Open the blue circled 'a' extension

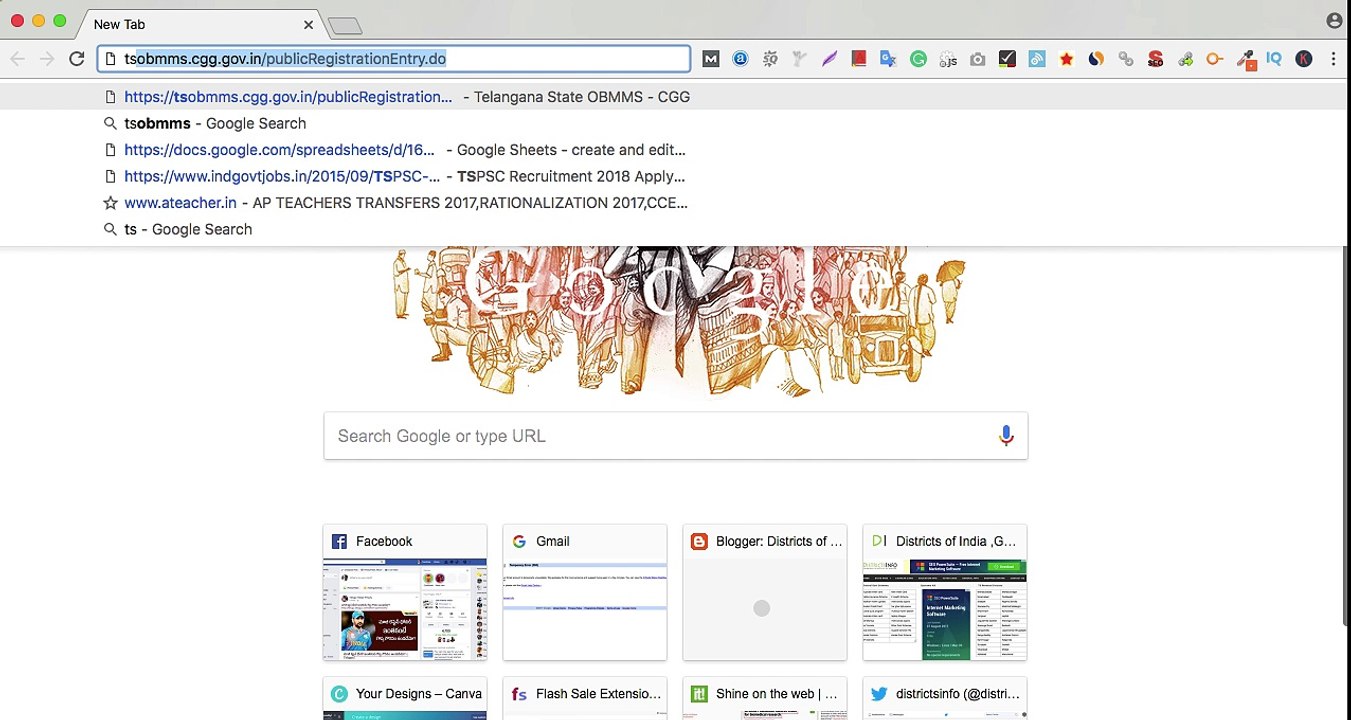click(x=740, y=59)
